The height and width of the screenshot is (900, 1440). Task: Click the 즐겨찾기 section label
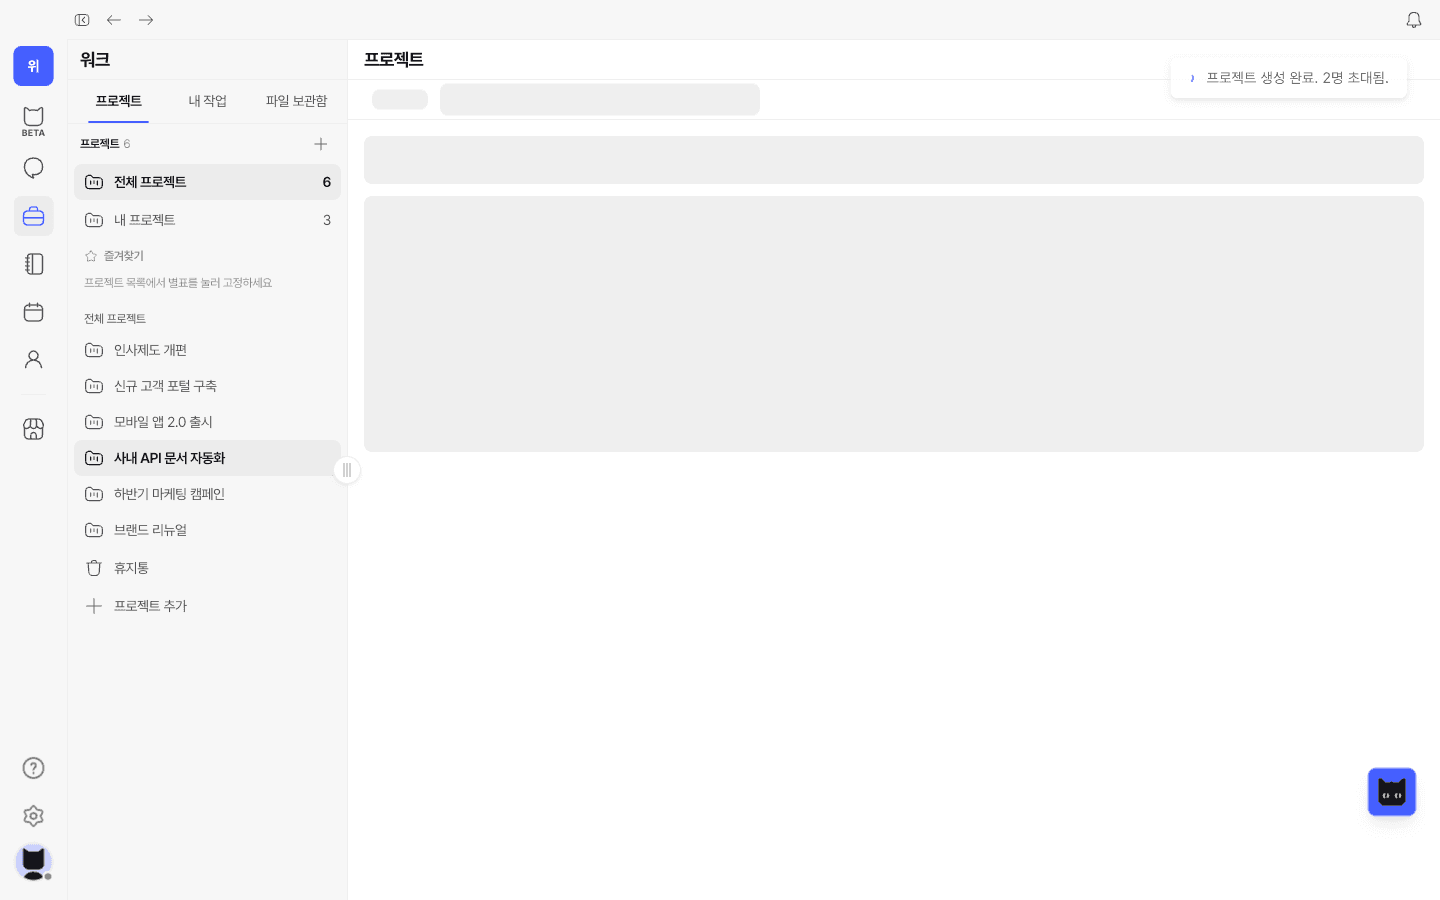click(123, 256)
